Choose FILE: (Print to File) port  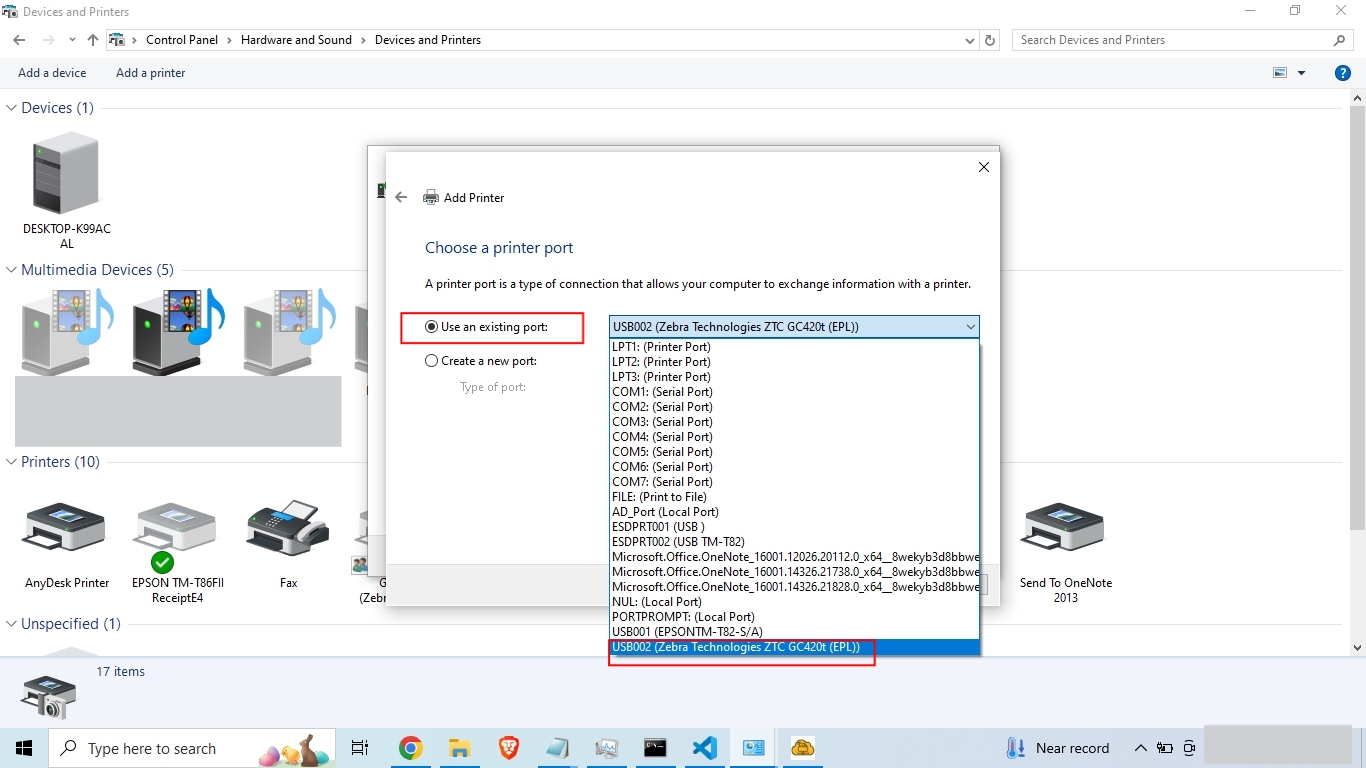[x=794, y=497]
